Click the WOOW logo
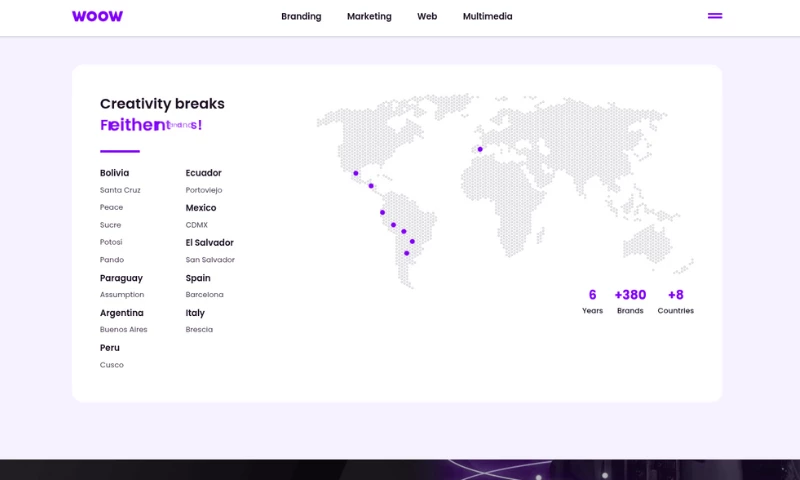Viewport: 800px width, 480px height. (97, 16)
